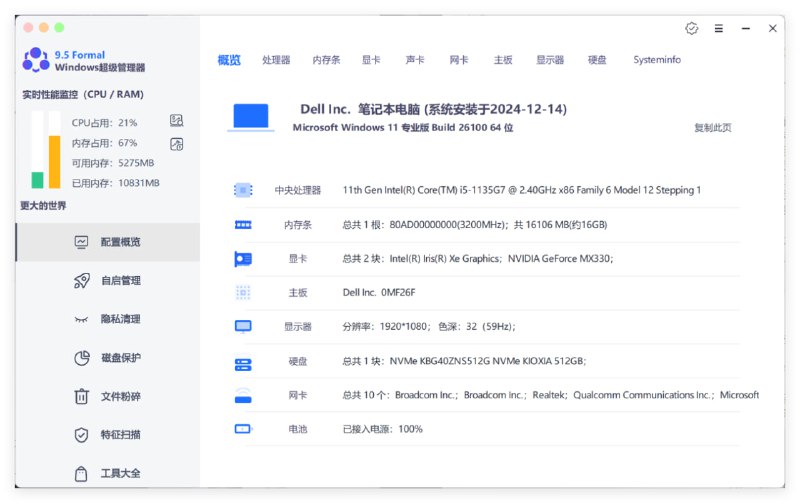Click the monitor icon for 显示器 row
Image resolution: width=800 pixels, height=503 pixels.
pyautogui.click(x=243, y=326)
